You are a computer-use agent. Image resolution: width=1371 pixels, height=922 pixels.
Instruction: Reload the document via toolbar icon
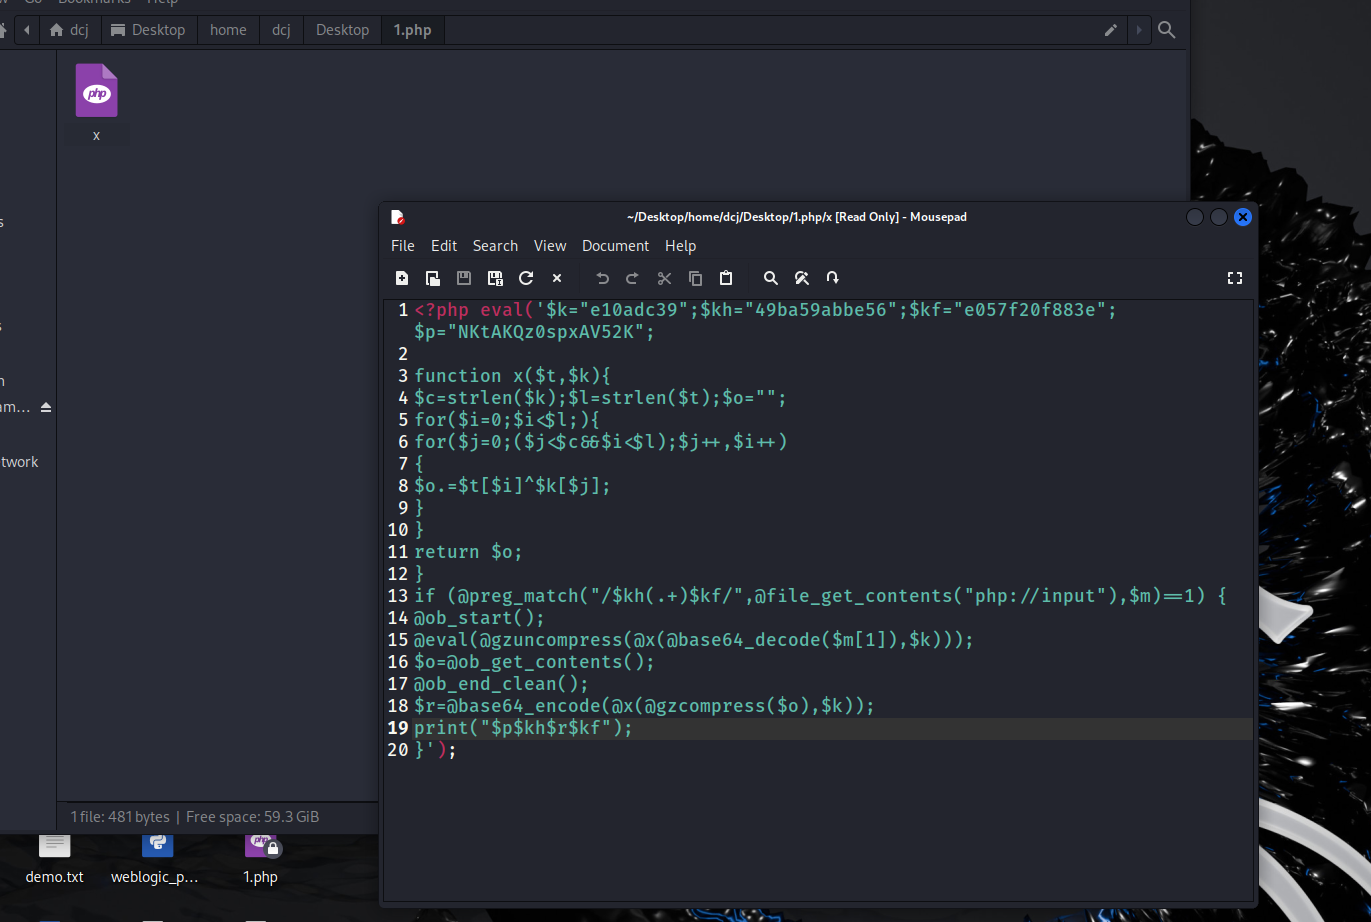click(x=526, y=278)
